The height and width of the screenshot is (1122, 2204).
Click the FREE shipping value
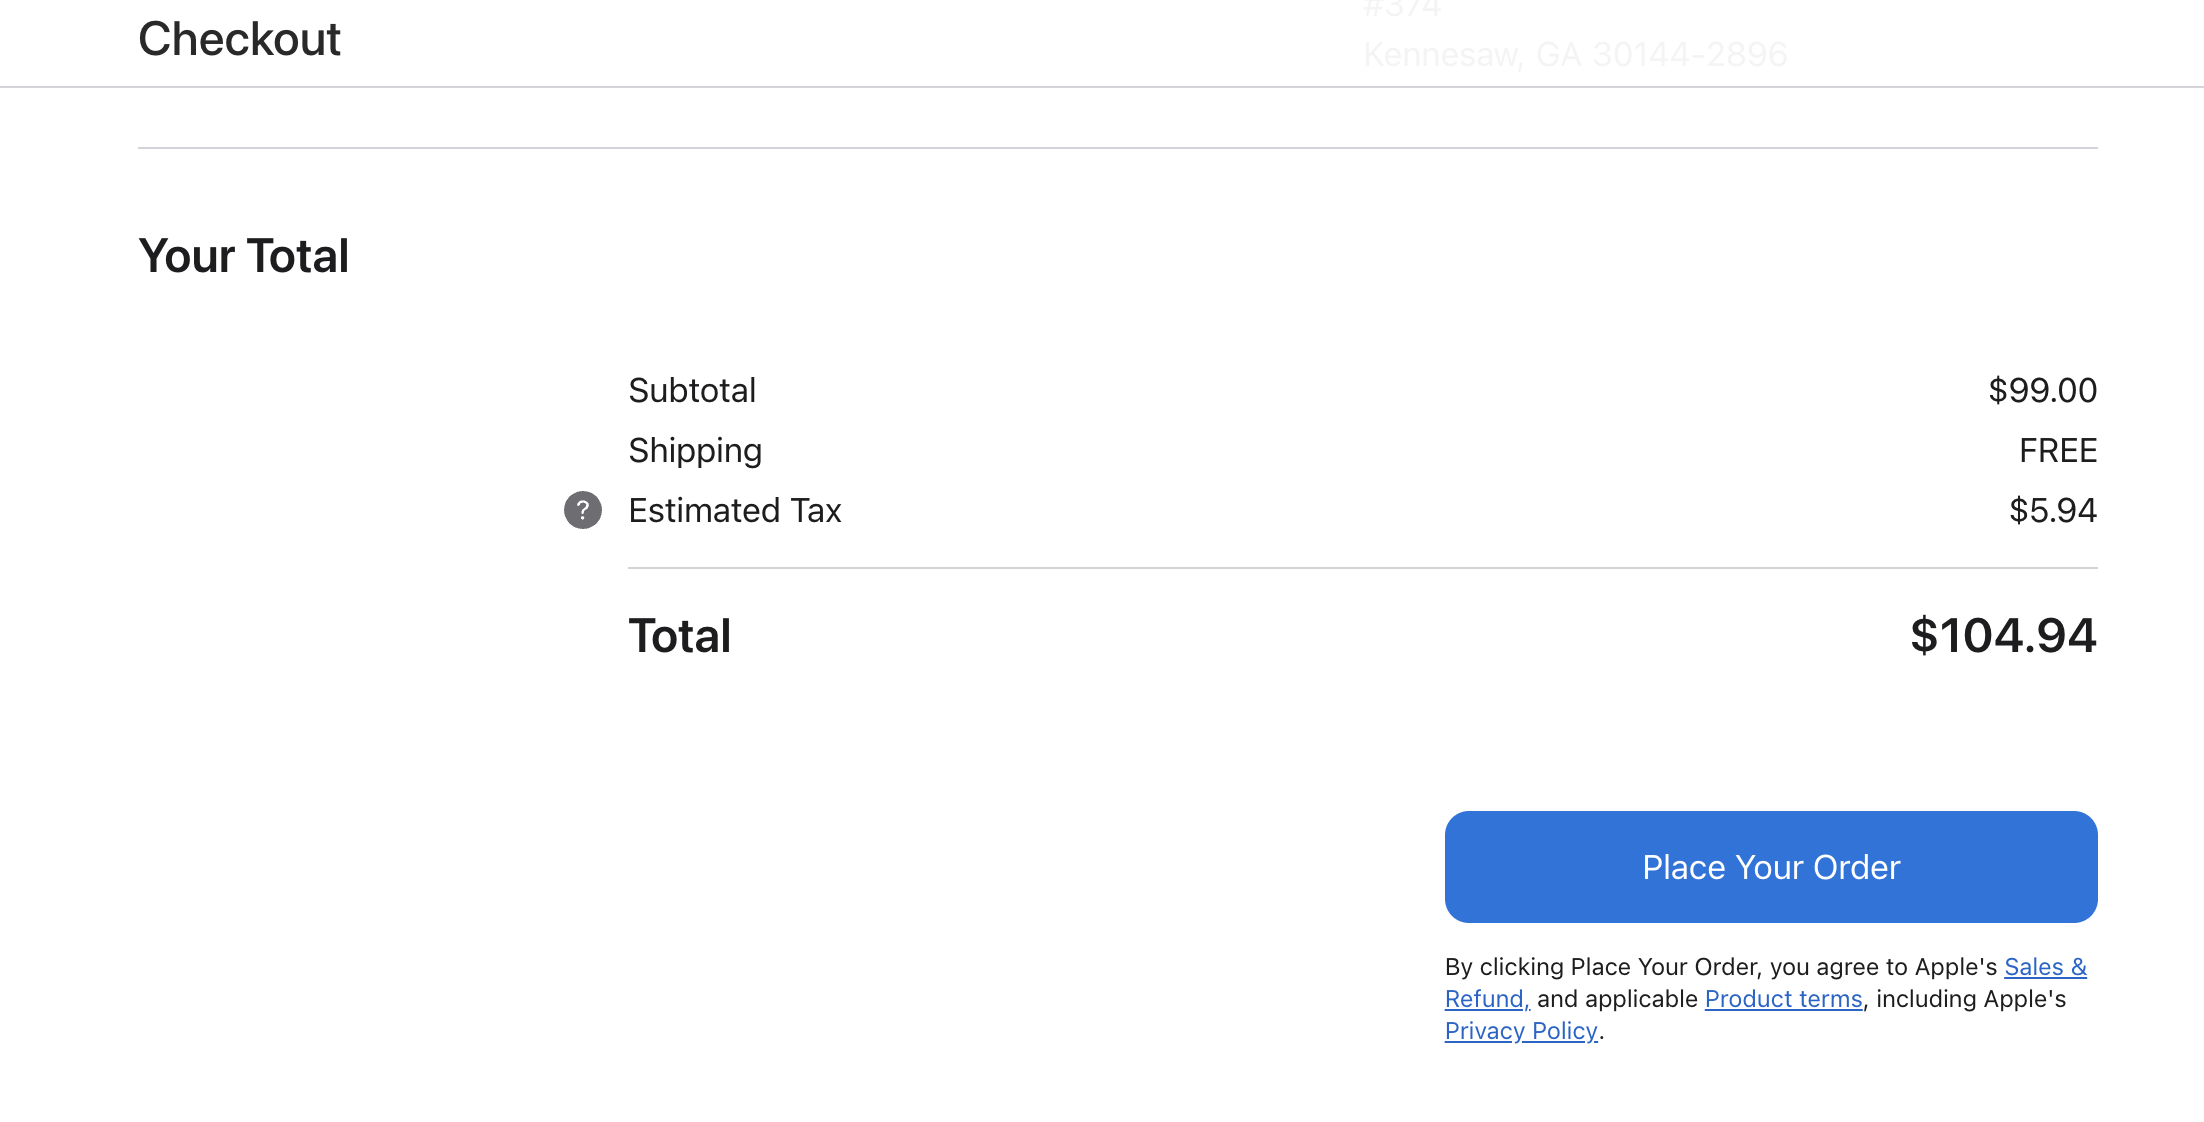[x=2058, y=451]
